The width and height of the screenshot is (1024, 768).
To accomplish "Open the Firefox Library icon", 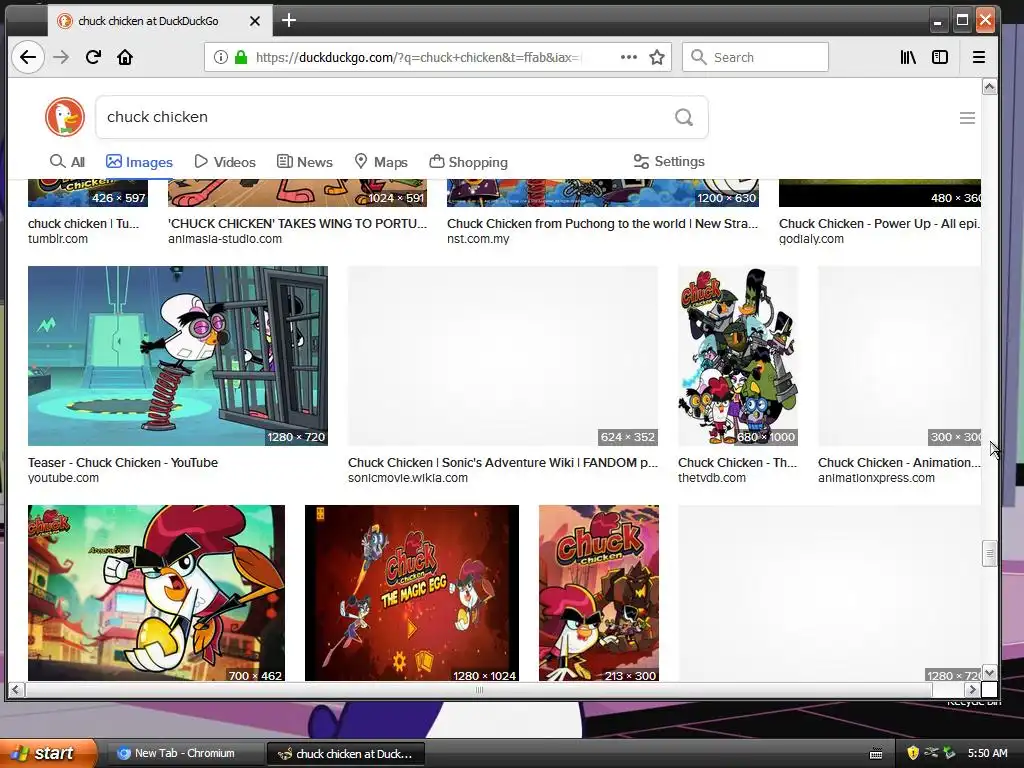I will click(908, 57).
